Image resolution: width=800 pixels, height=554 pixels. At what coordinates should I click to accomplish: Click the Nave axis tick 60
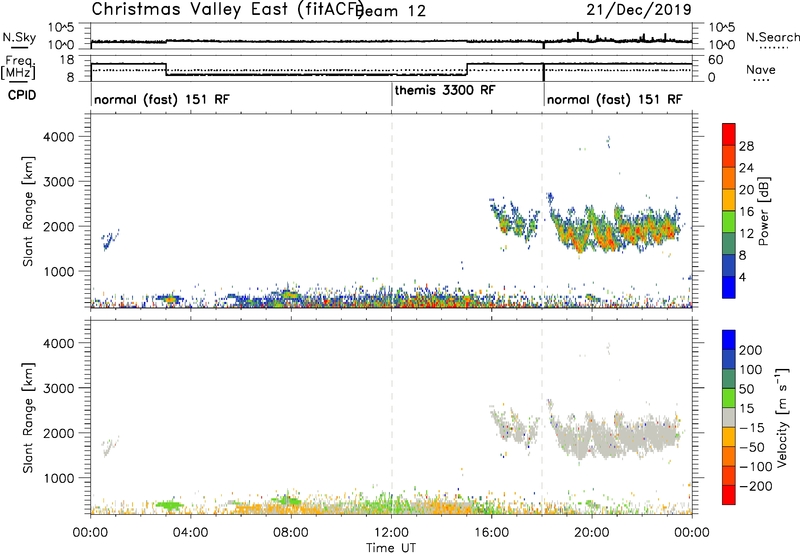(715, 60)
